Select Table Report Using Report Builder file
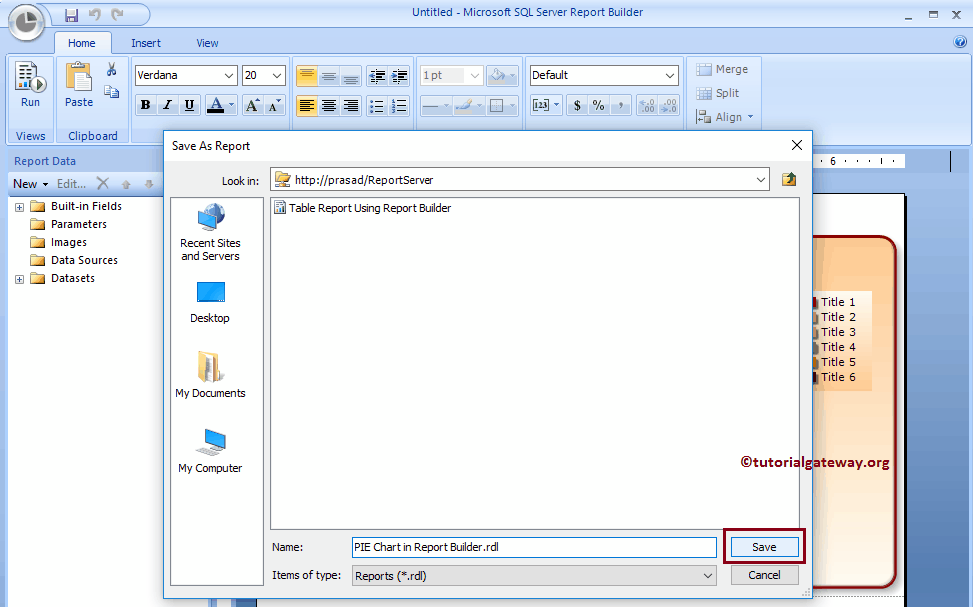The width and height of the screenshot is (973, 607). click(x=363, y=208)
